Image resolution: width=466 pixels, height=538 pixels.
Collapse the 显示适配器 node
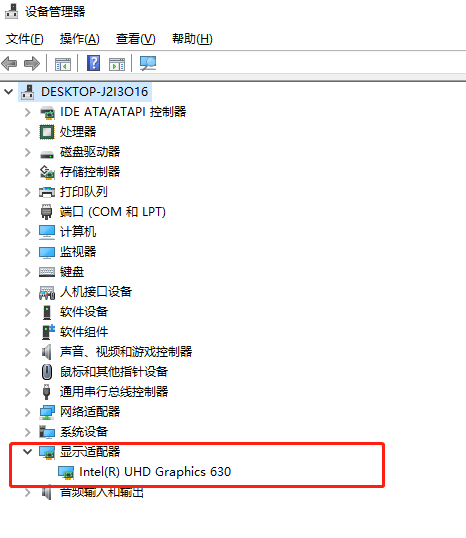(x=27, y=452)
